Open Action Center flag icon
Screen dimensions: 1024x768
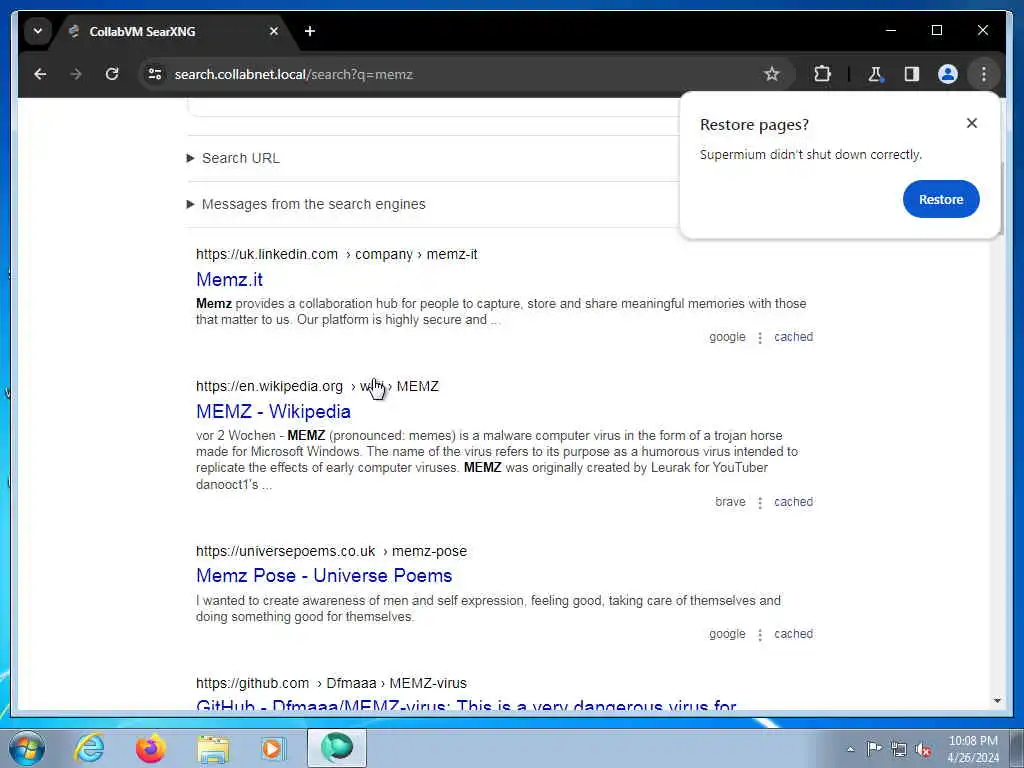[x=874, y=748]
